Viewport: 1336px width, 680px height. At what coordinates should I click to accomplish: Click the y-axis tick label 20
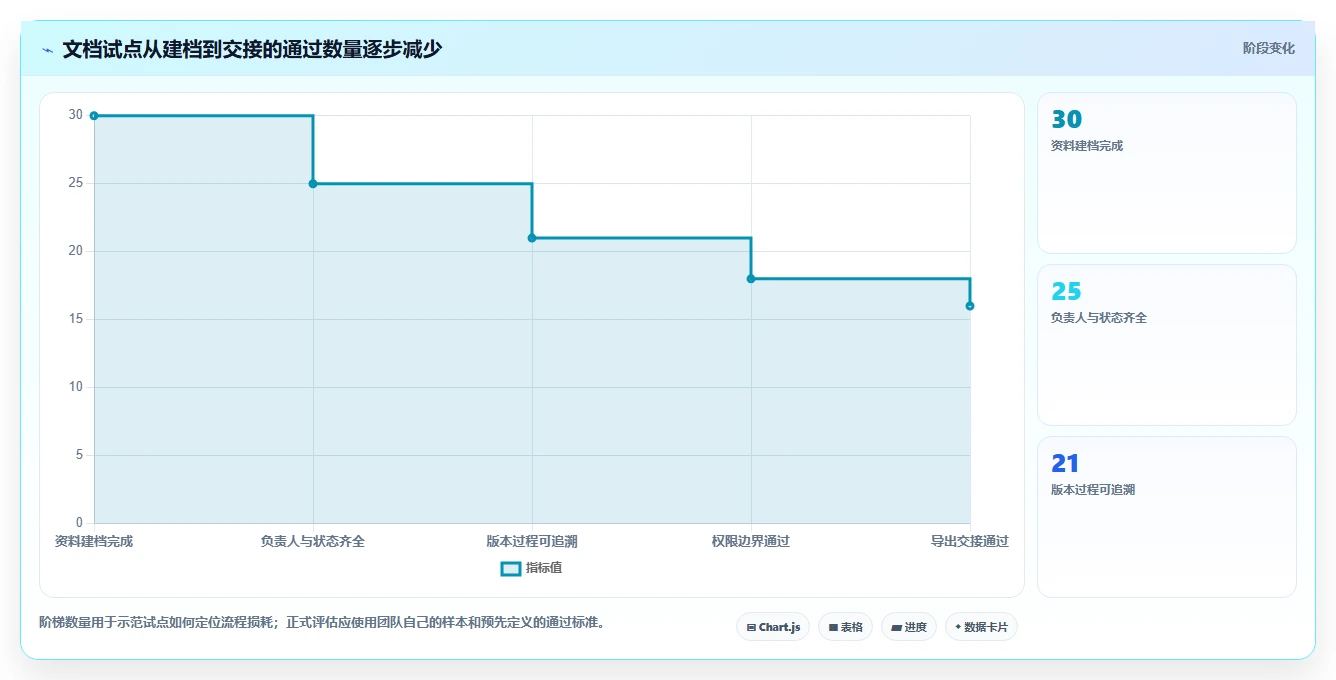[76, 251]
